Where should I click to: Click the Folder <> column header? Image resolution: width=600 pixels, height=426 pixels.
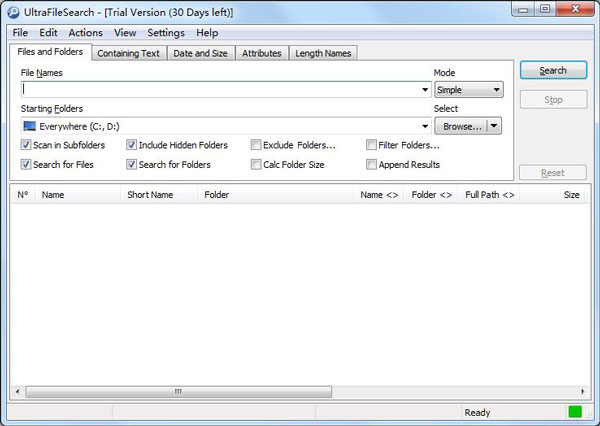430,194
